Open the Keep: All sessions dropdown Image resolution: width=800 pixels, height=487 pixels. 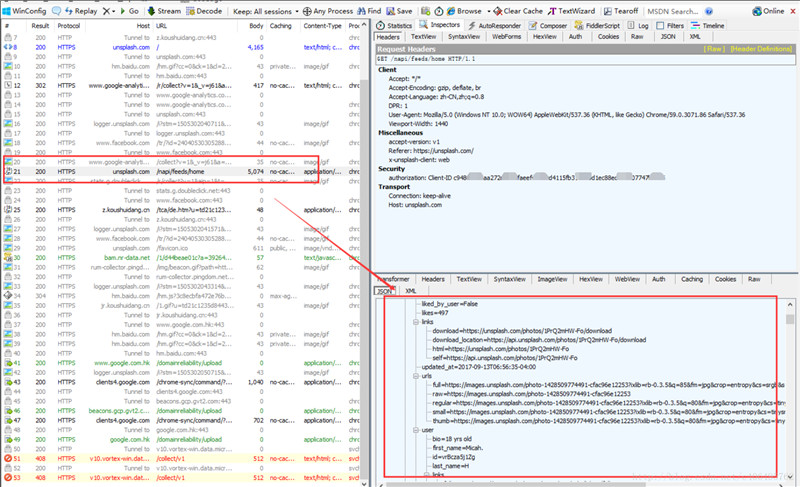pos(266,11)
